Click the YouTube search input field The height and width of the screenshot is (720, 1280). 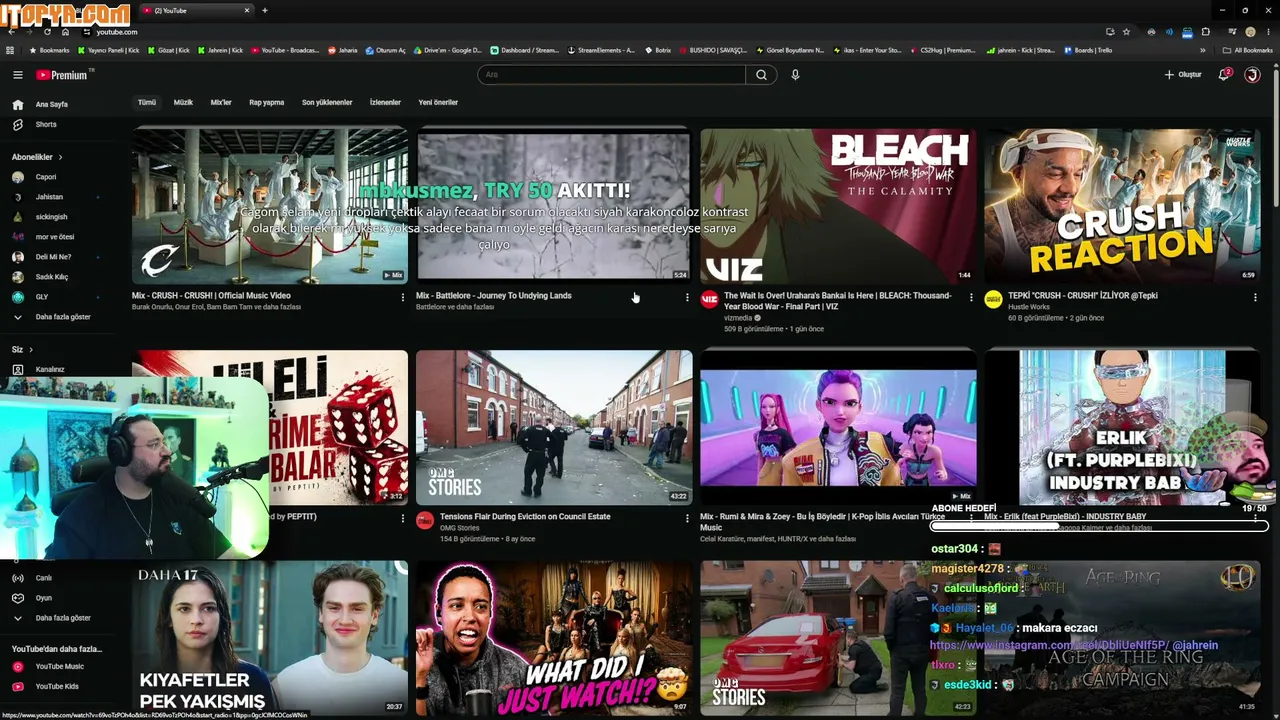pos(611,75)
